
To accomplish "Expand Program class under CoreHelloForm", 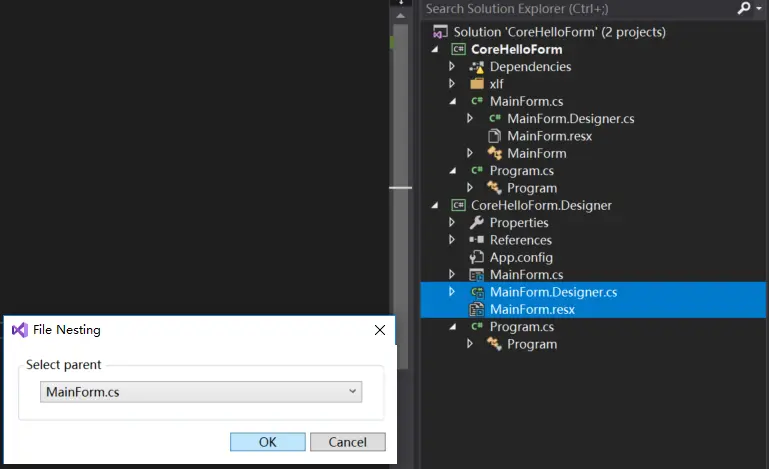I will pos(470,187).
